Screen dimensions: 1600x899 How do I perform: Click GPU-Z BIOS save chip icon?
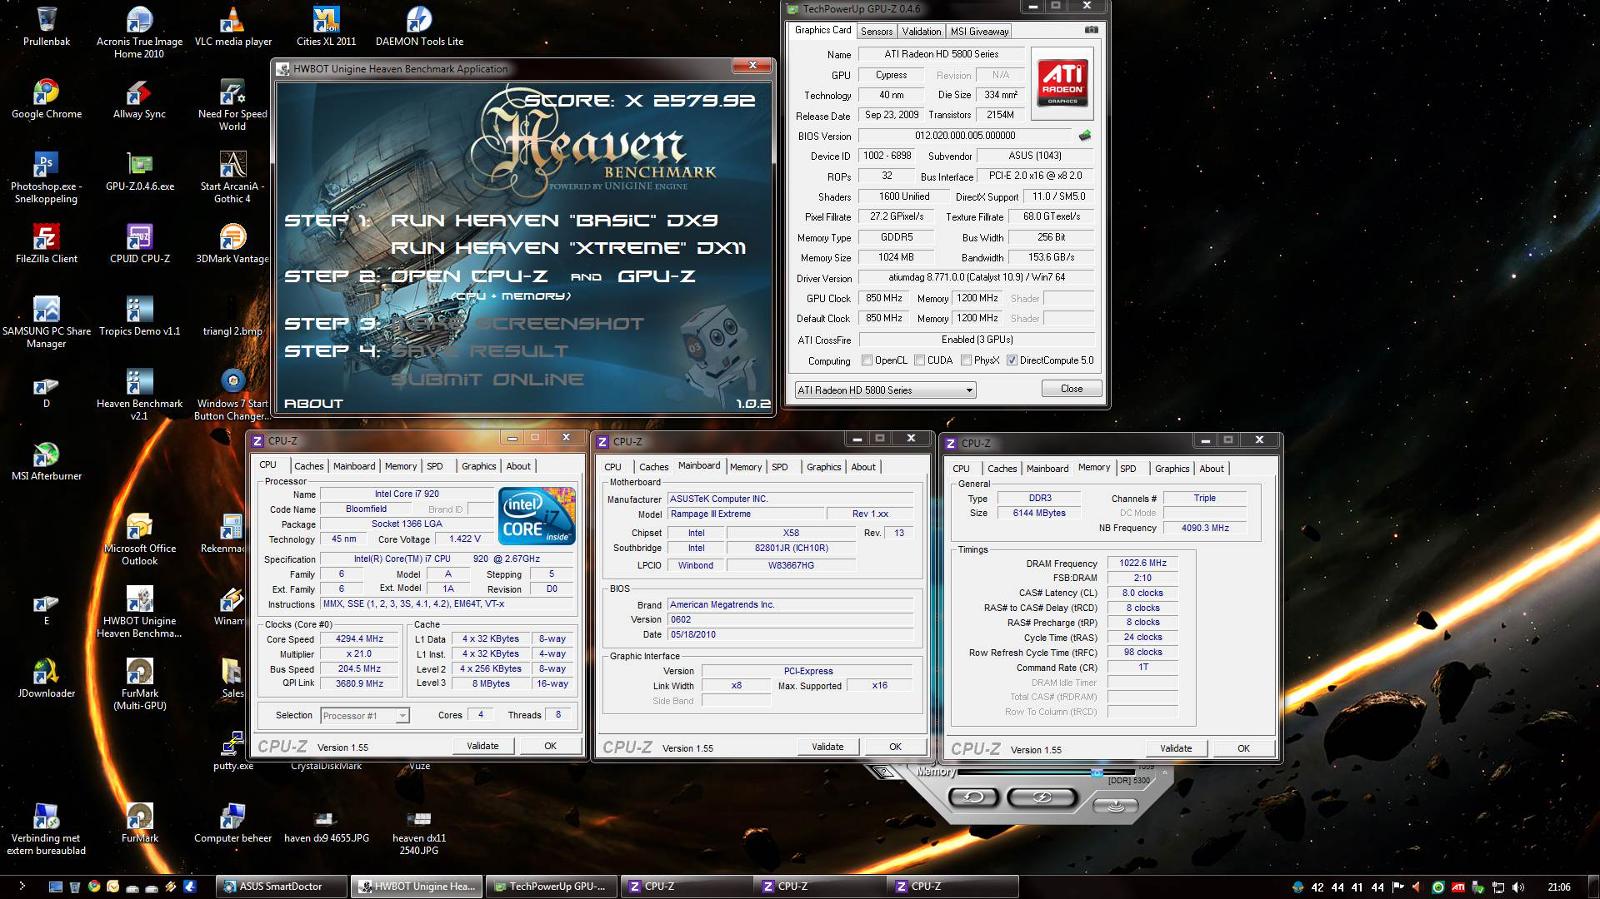(x=1084, y=135)
